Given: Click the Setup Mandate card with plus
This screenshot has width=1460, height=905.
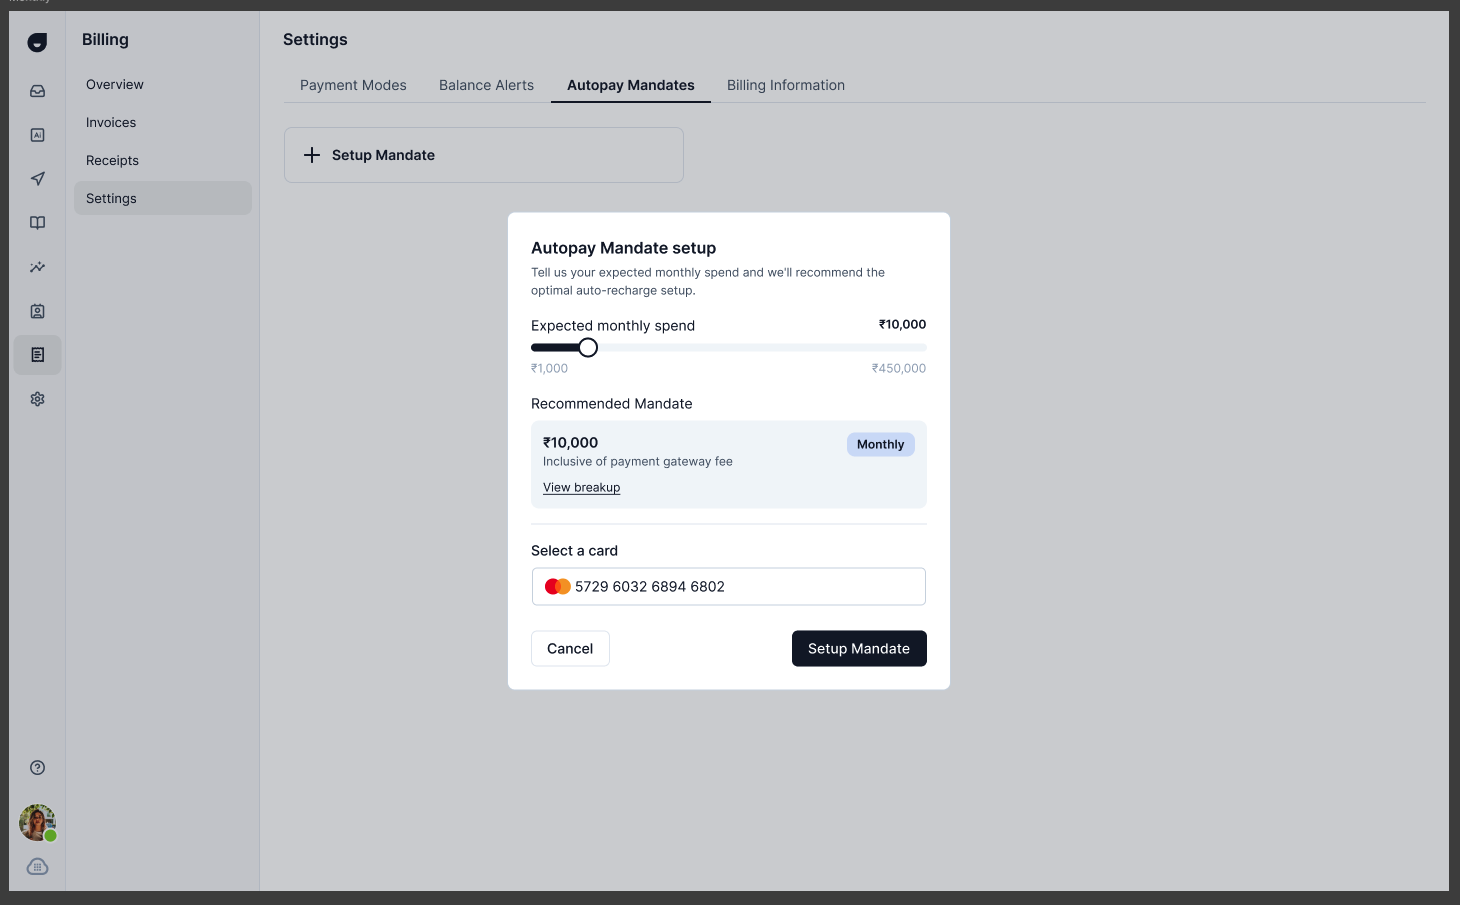Looking at the screenshot, I should tap(484, 155).
